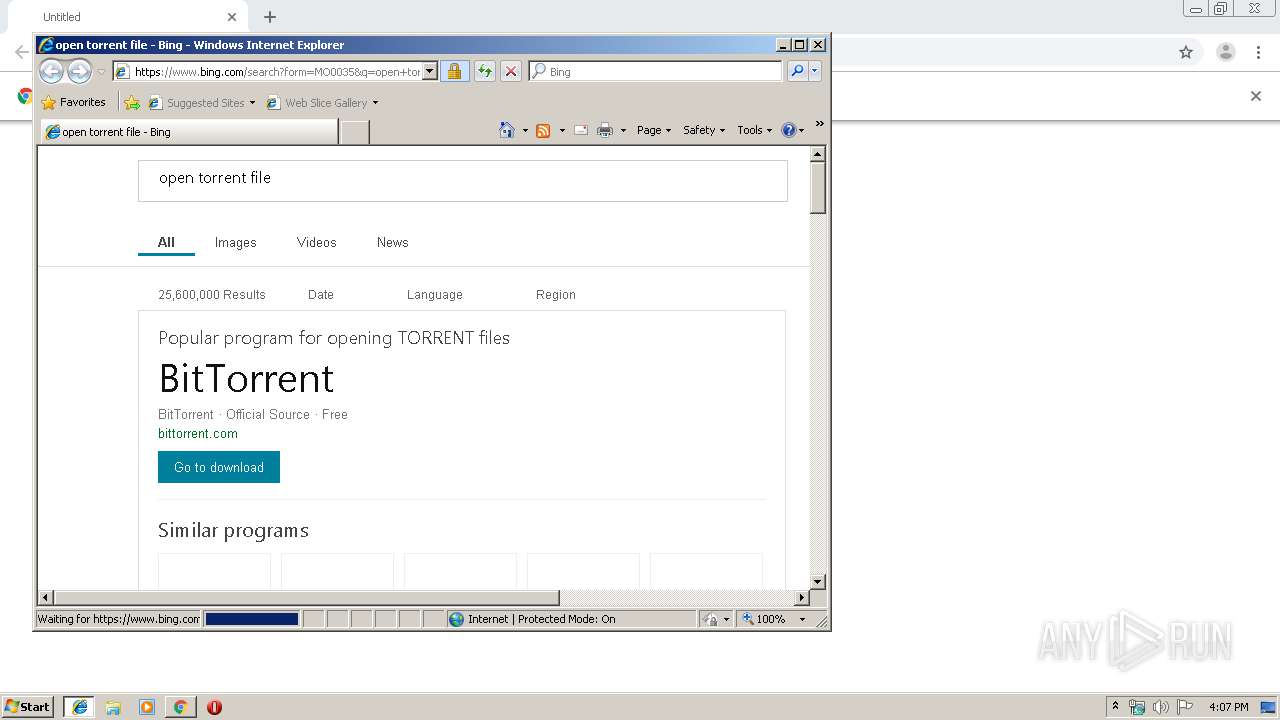Viewport: 1280px width, 720px height.
Task: Expand command bar overflow chevron
Action: click(x=819, y=124)
